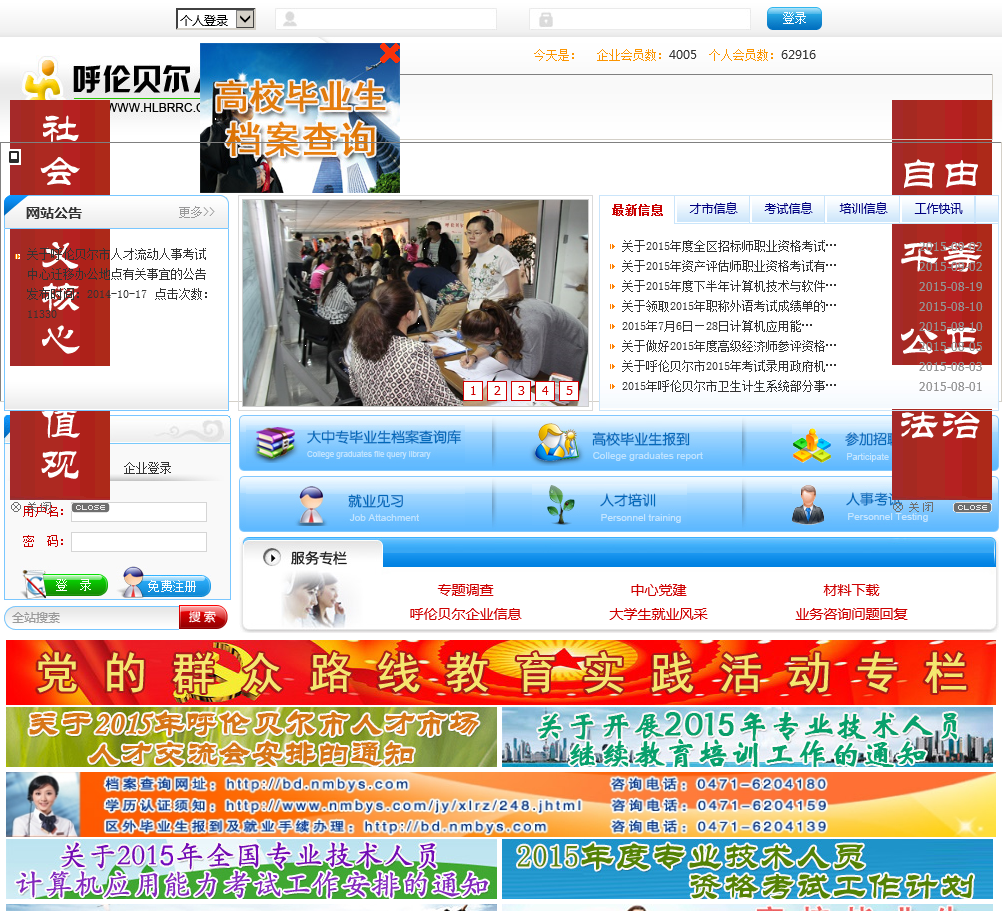Switch to the 最新信息 tab
Viewport: 1002px width, 911px height.
pyautogui.click(x=637, y=210)
